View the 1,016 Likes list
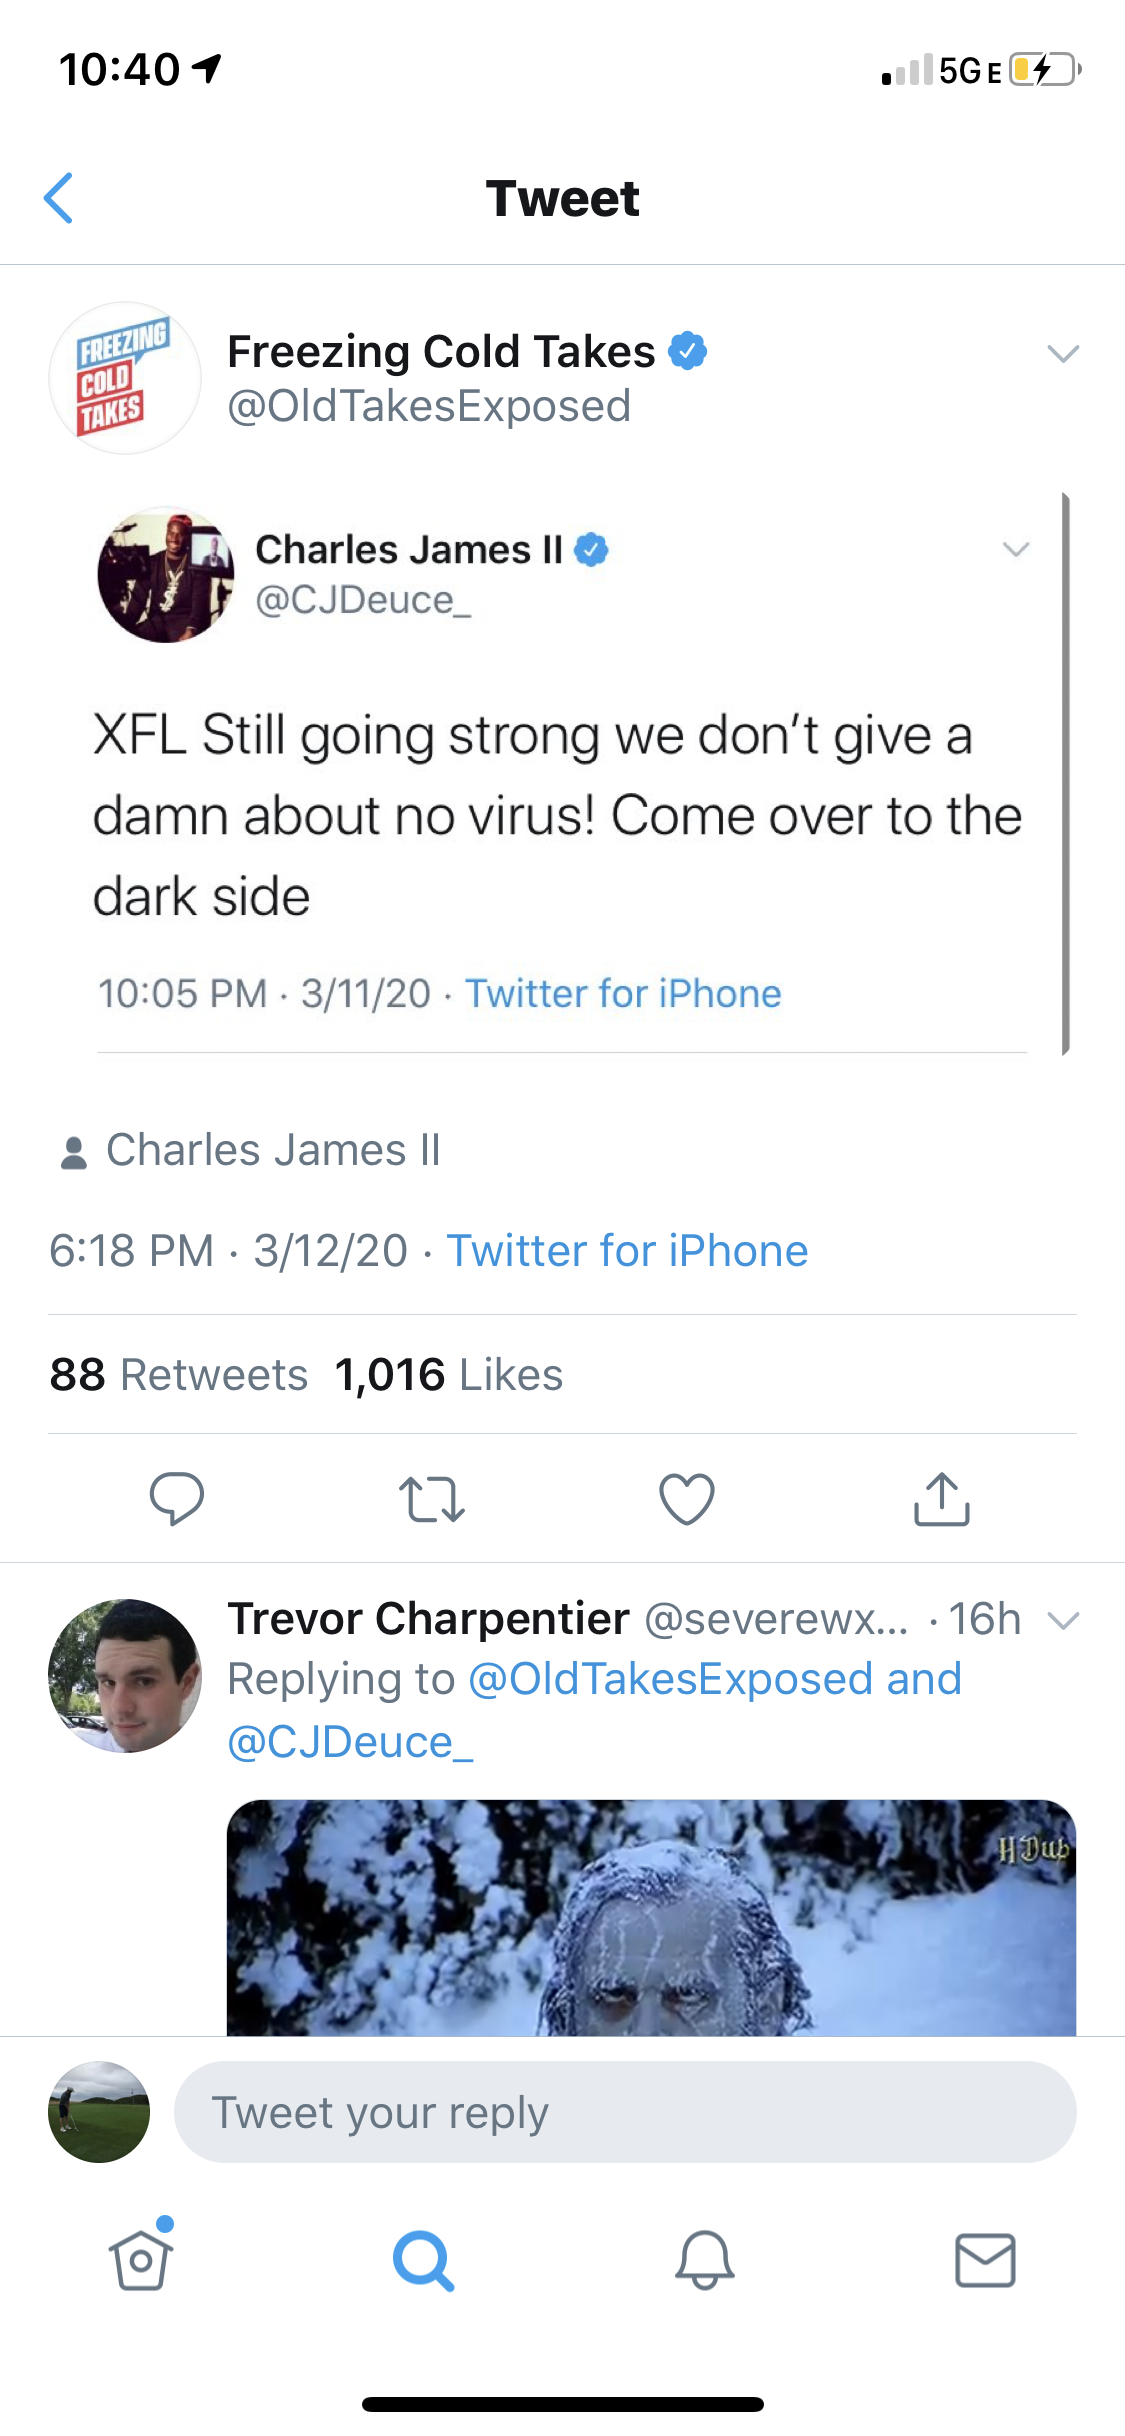 [x=449, y=1375]
